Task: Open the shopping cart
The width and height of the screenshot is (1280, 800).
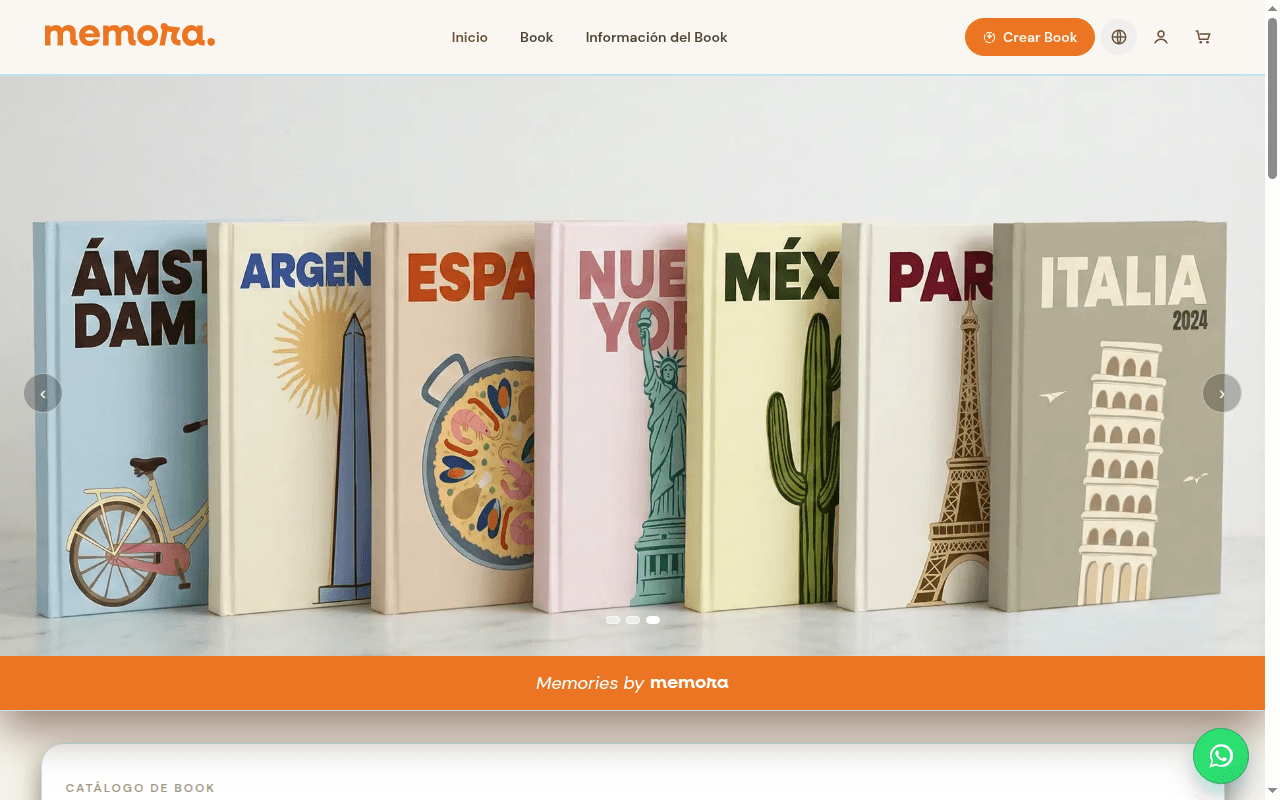Action: (1203, 37)
